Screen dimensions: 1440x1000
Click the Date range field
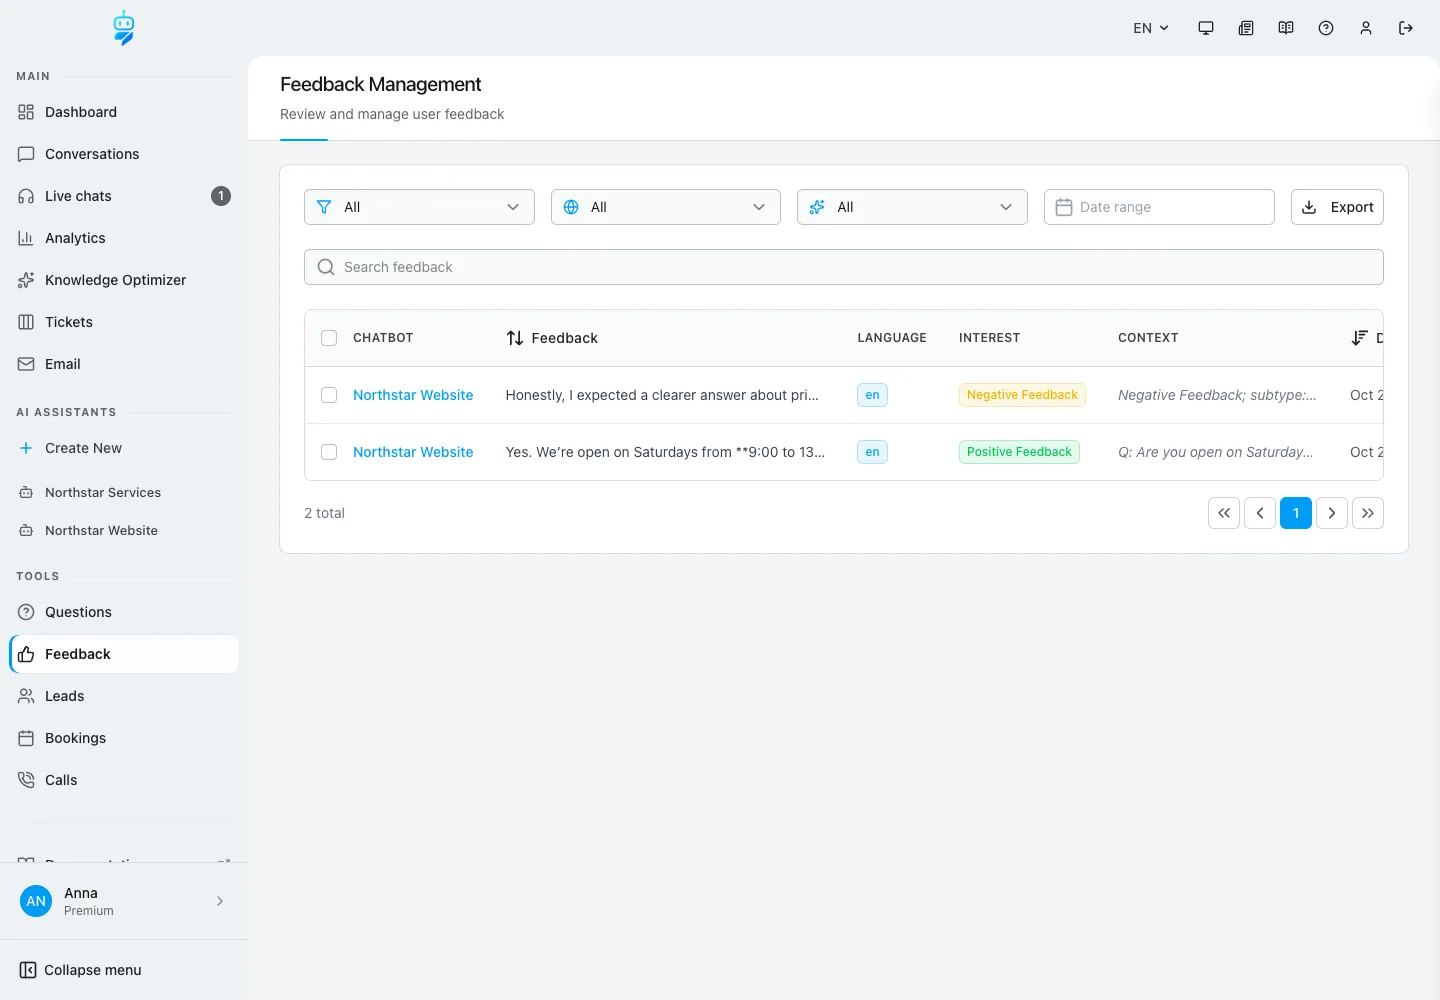tap(1159, 207)
